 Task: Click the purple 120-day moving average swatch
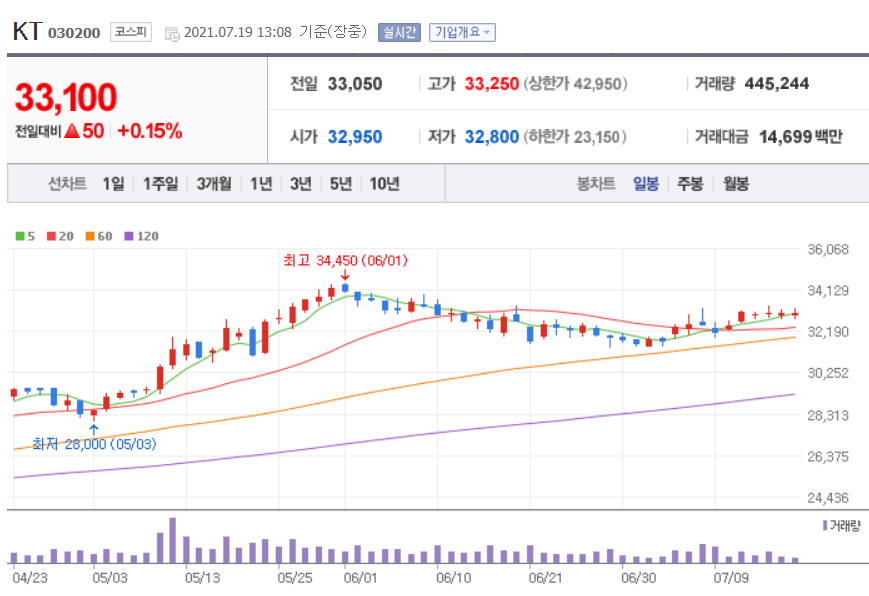click(x=129, y=236)
